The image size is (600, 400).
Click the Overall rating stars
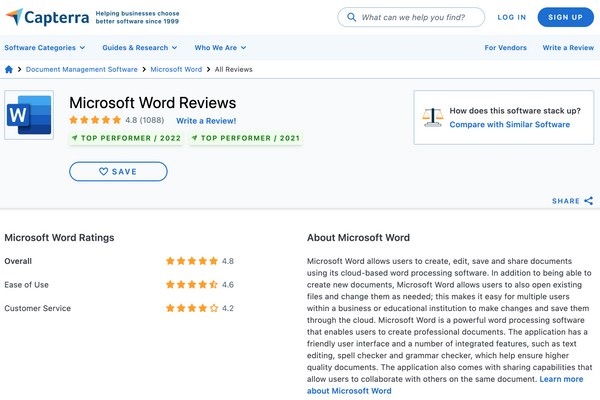[x=192, y=261]
